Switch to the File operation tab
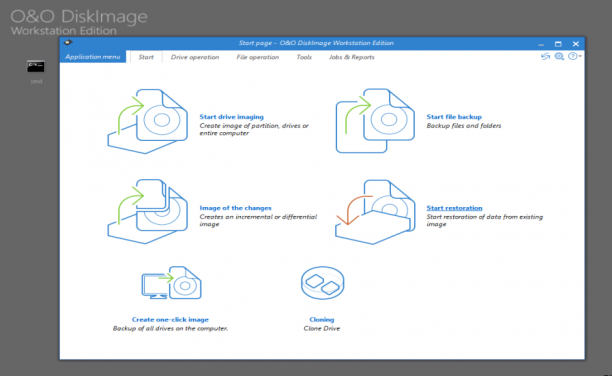 coord(258,57)
